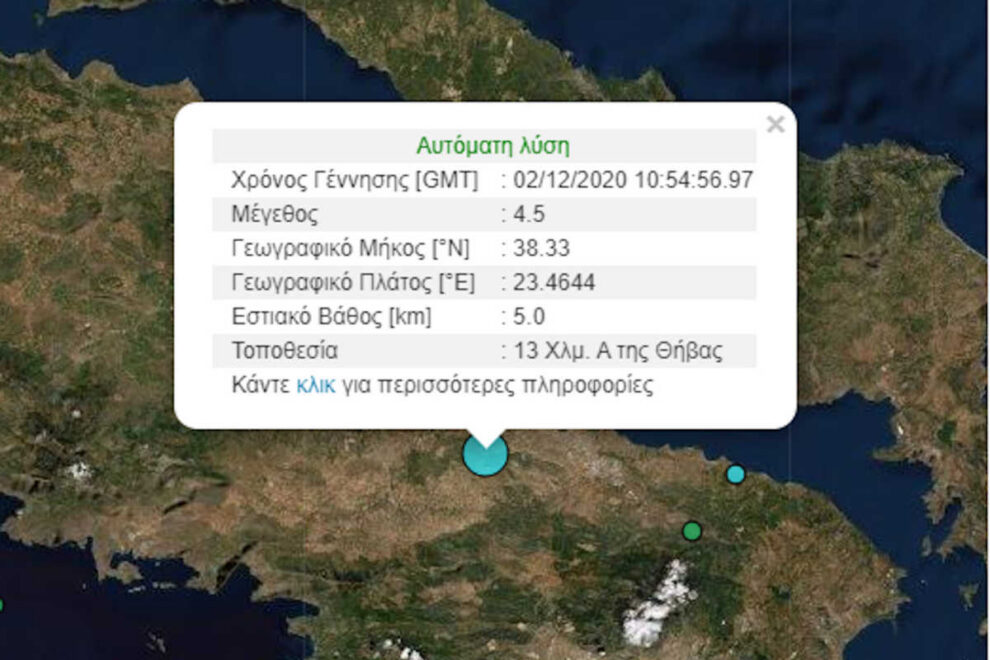Click the date '02/12/2020 10:54:56.97'
990x660 pixels.
633,180
